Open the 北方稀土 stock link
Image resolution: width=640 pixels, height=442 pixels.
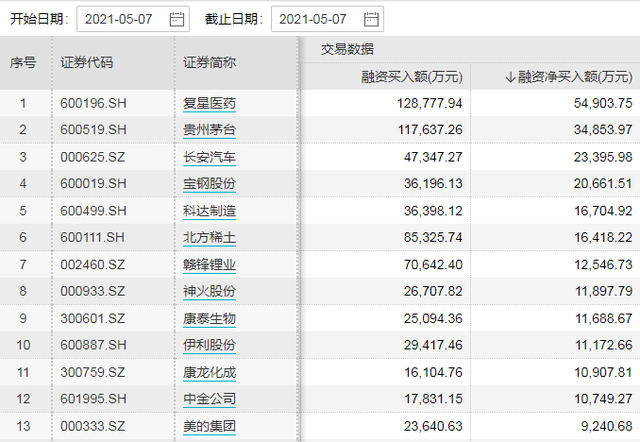pyautogui.click(x=209, y=238)
